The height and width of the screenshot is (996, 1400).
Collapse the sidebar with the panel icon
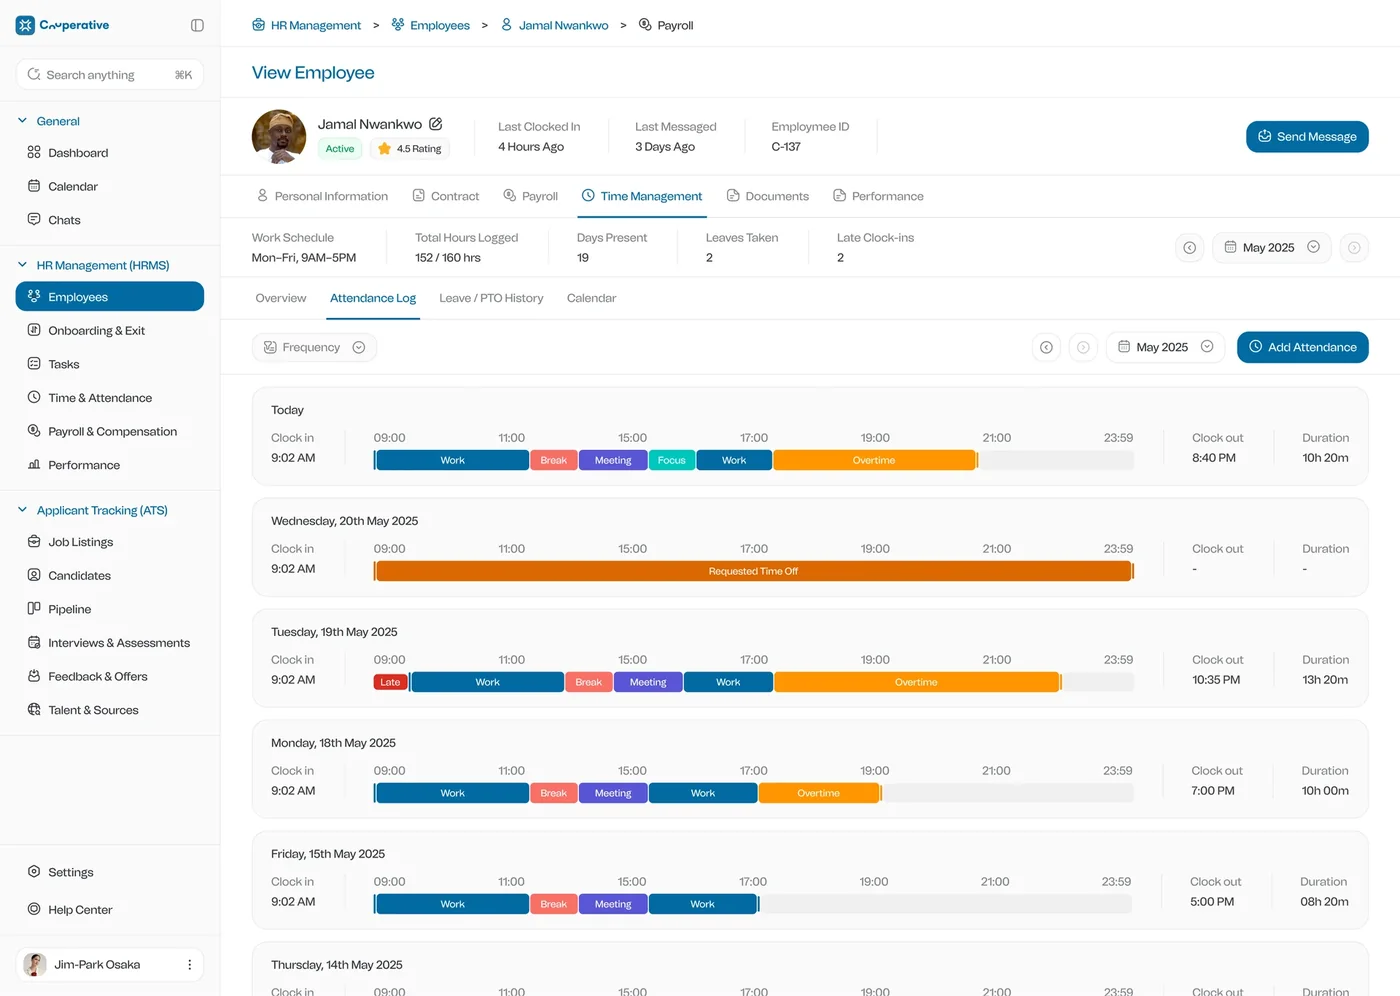[x=197, y=25]
